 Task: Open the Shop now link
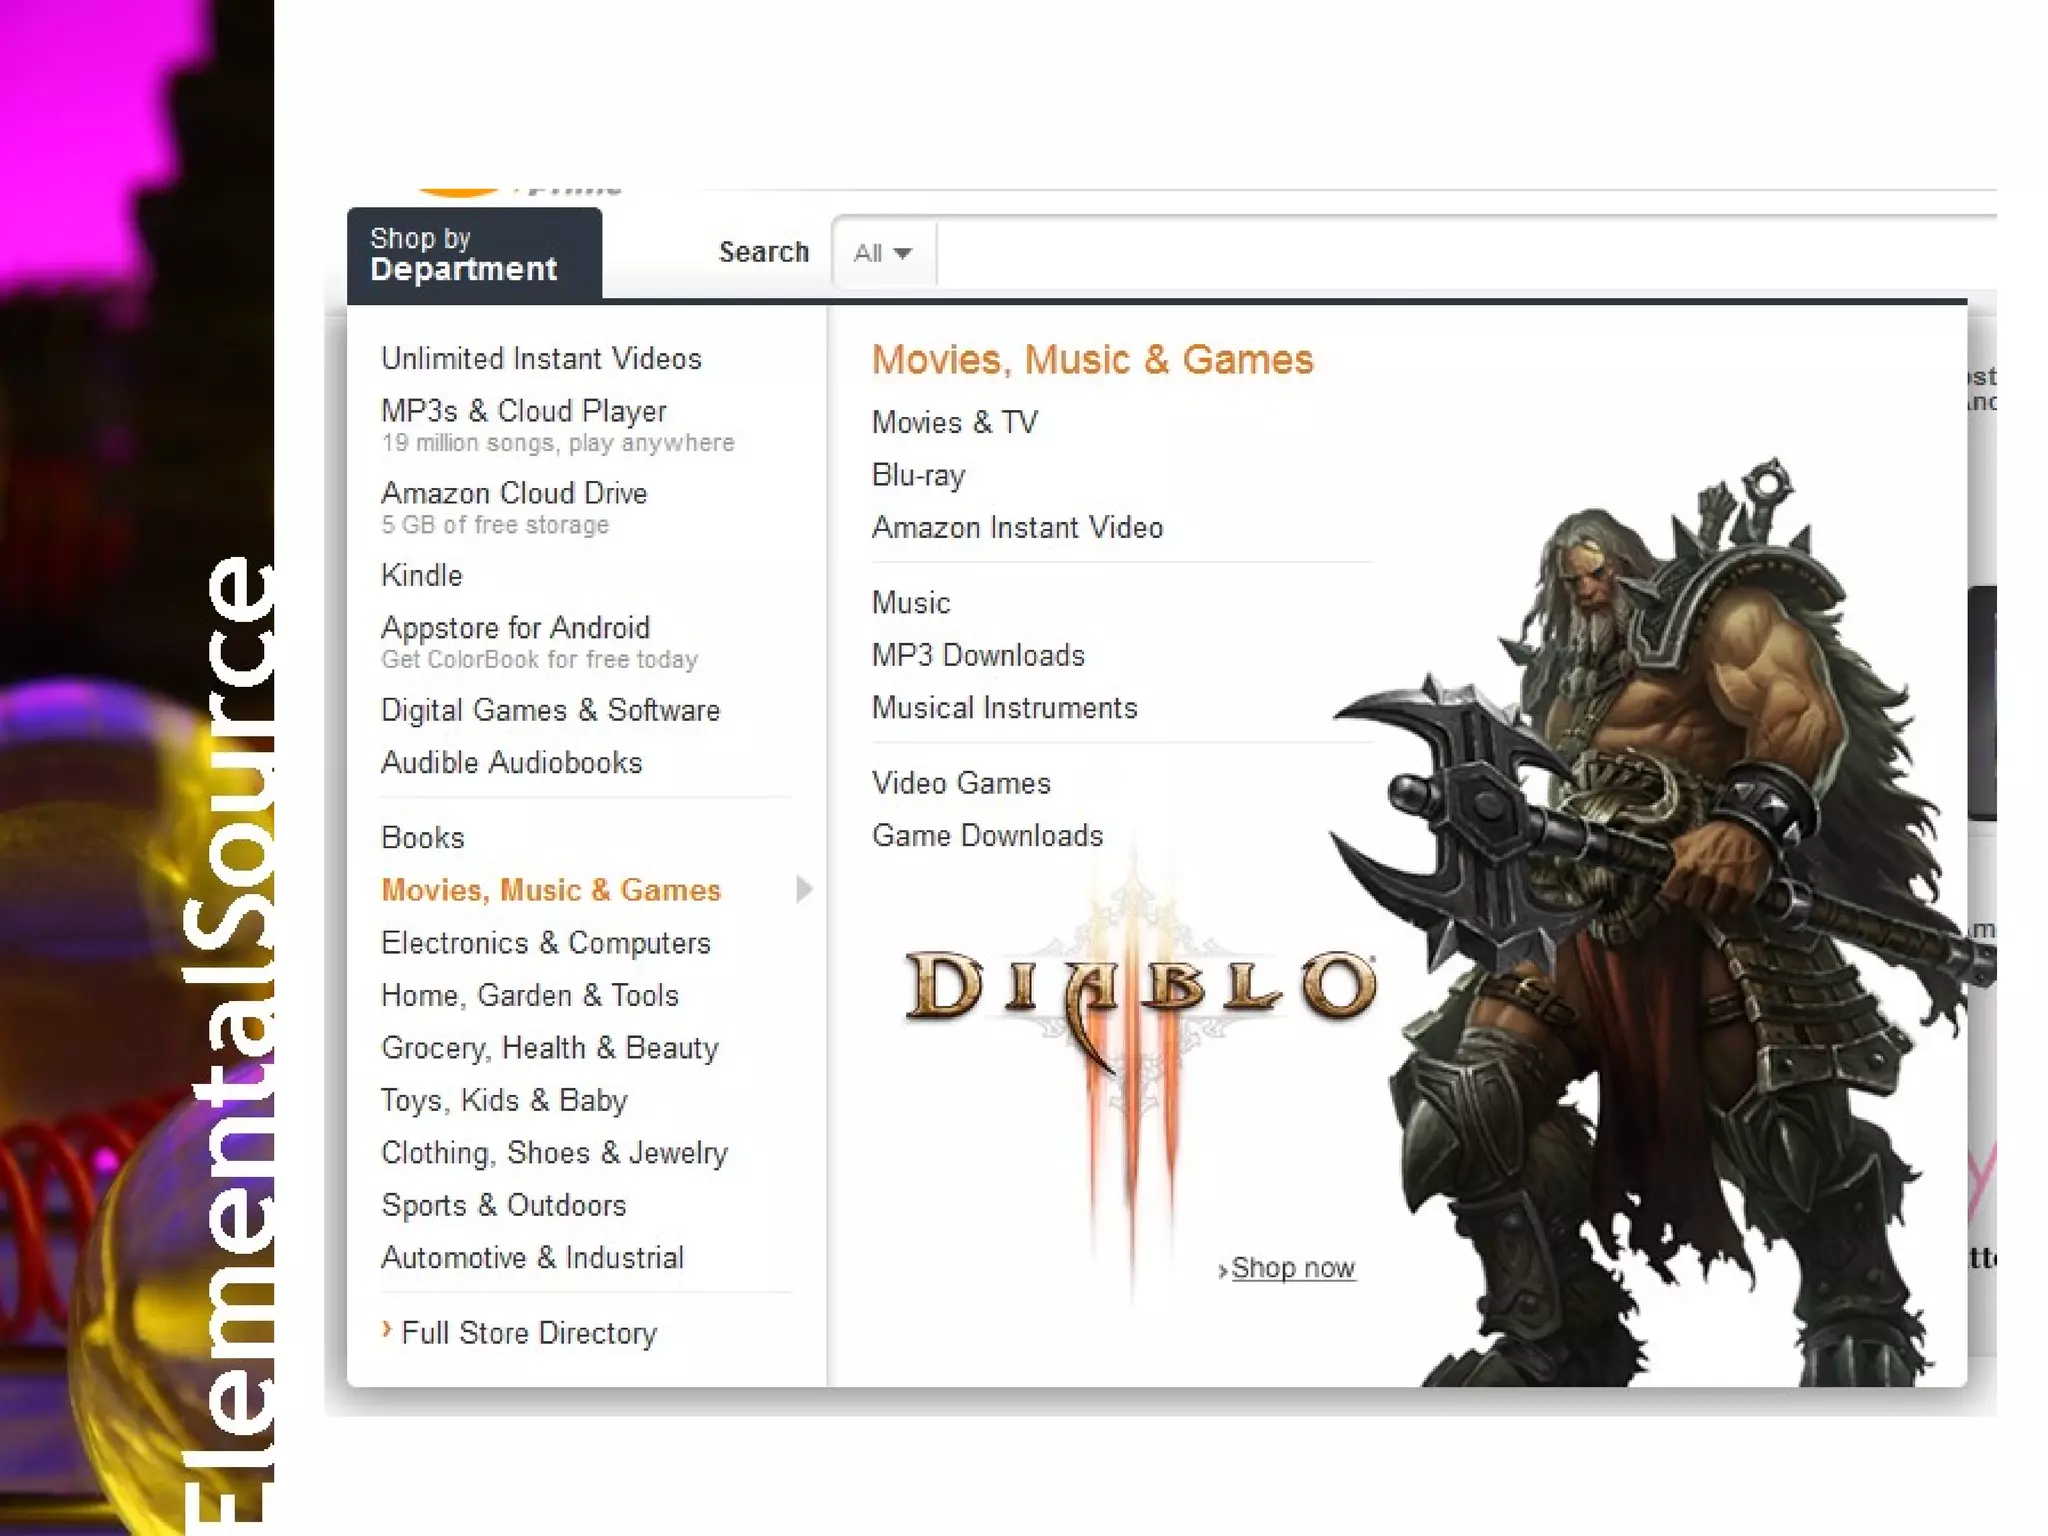(x=1292, y=1268)
